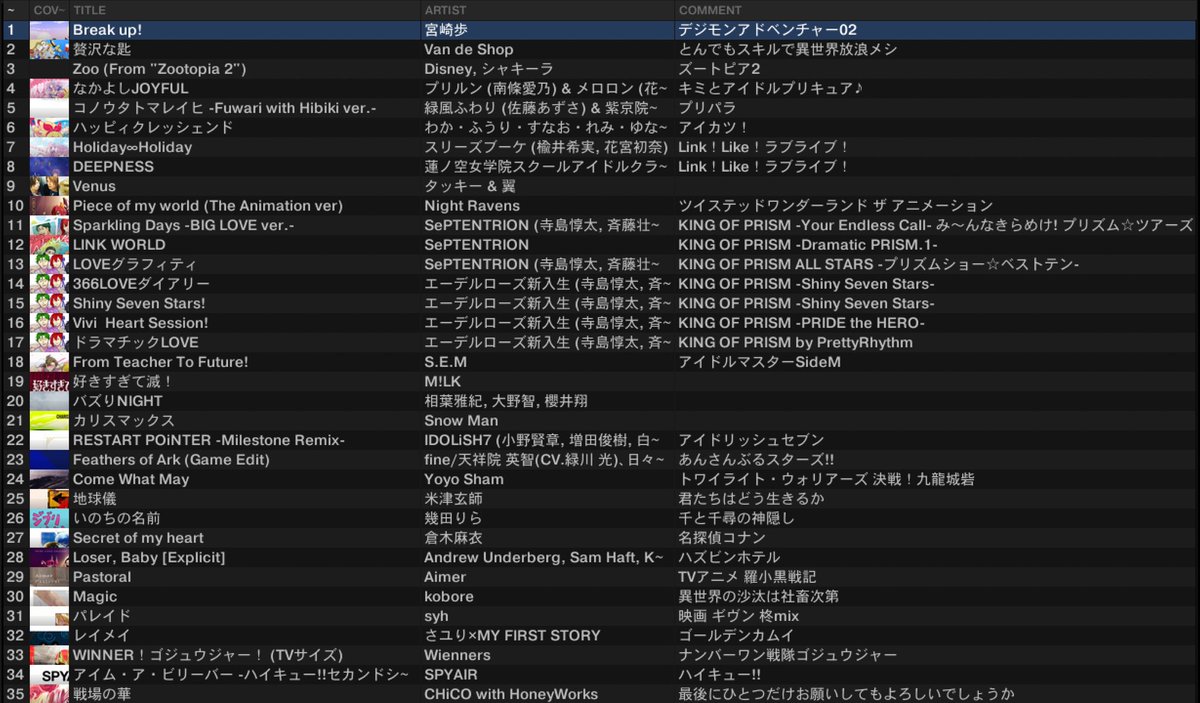Image resolution: width=1200 pixels, height=703 pixels.
Task: Select track LOVEグラフィティ
Action: tap(135, 265)
